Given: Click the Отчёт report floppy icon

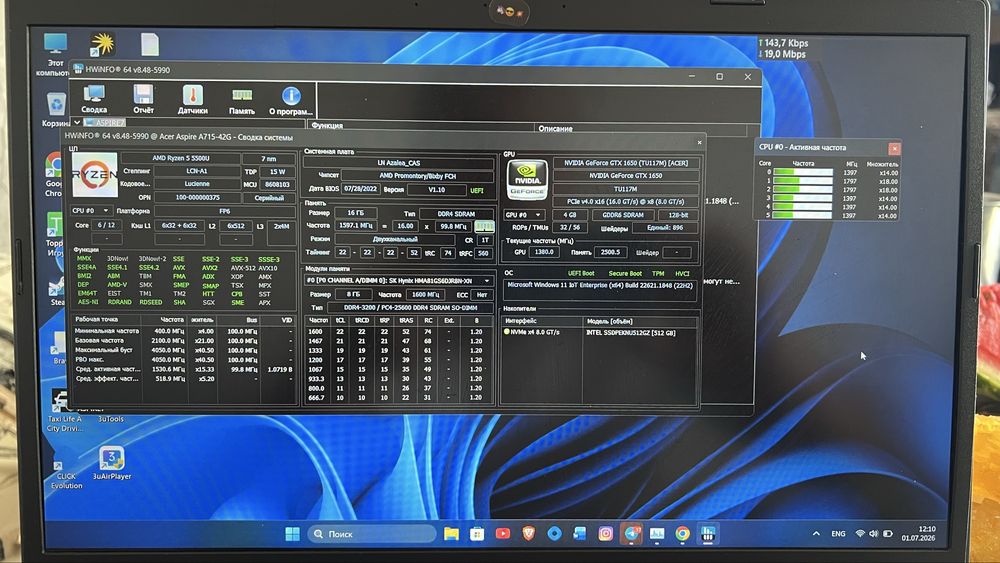Looking at the screenshot, I should [143, 99].
